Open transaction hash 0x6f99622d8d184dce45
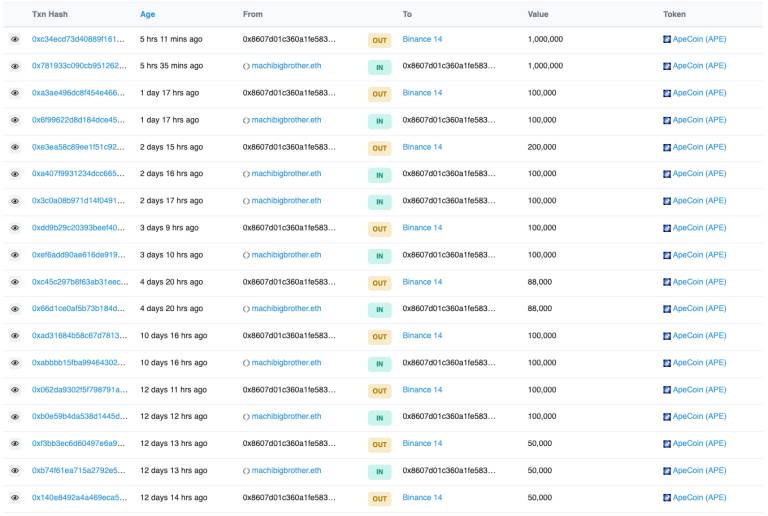Image resolution: width=768 pixels, height=516 pixels. [x=78, y=120]
